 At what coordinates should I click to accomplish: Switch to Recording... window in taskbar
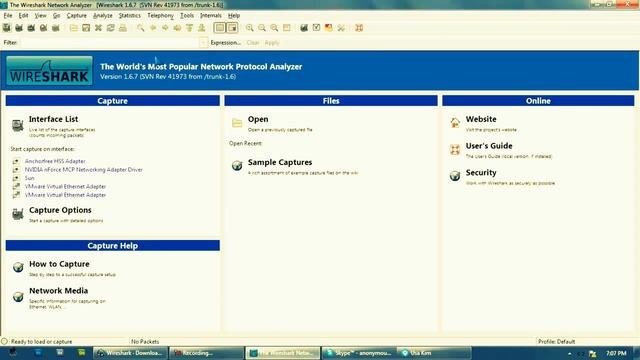point(206,353)
